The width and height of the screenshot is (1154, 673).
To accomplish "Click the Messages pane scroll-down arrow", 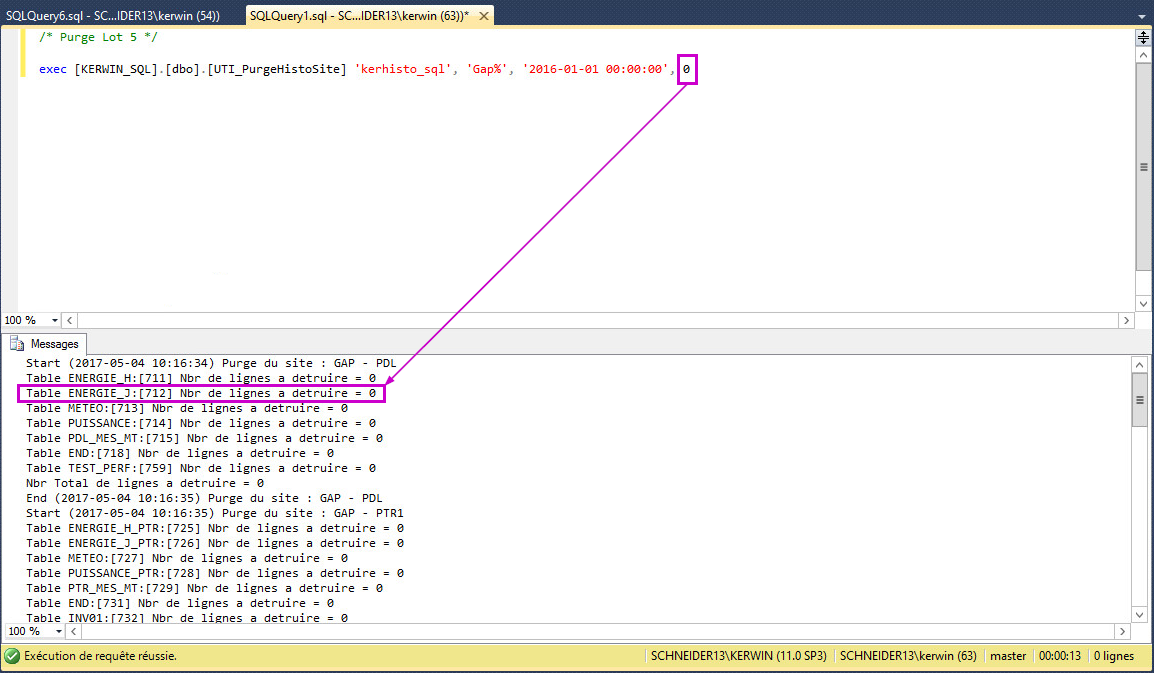I will click(1141, 613).
